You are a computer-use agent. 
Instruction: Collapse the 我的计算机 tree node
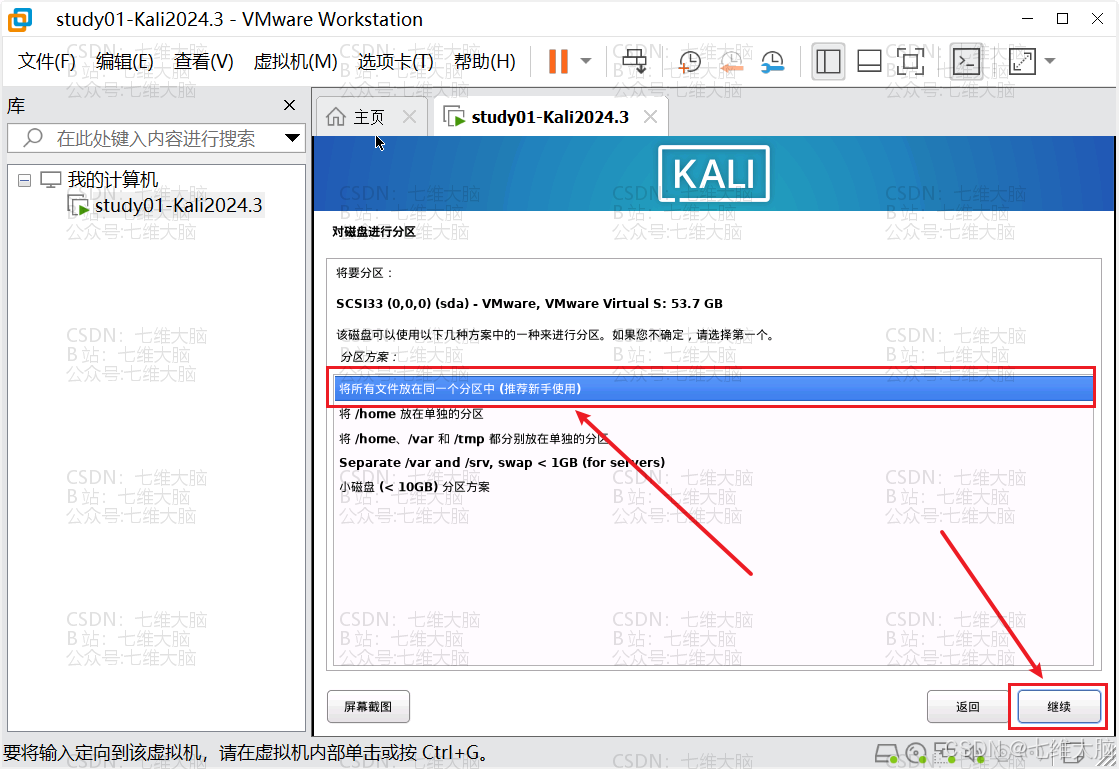coord(24,180)
